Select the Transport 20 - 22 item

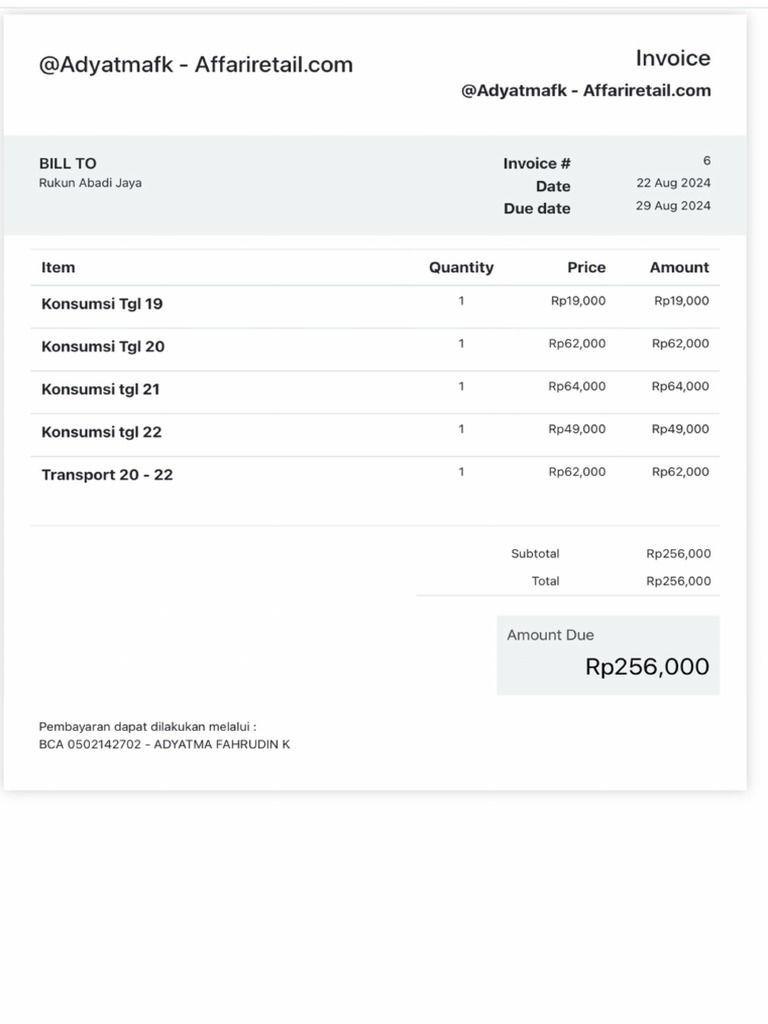[x=107, y=475]
